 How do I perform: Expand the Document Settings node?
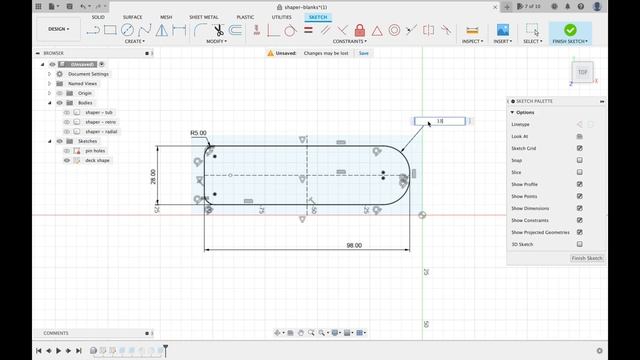(x=49, y=74)
